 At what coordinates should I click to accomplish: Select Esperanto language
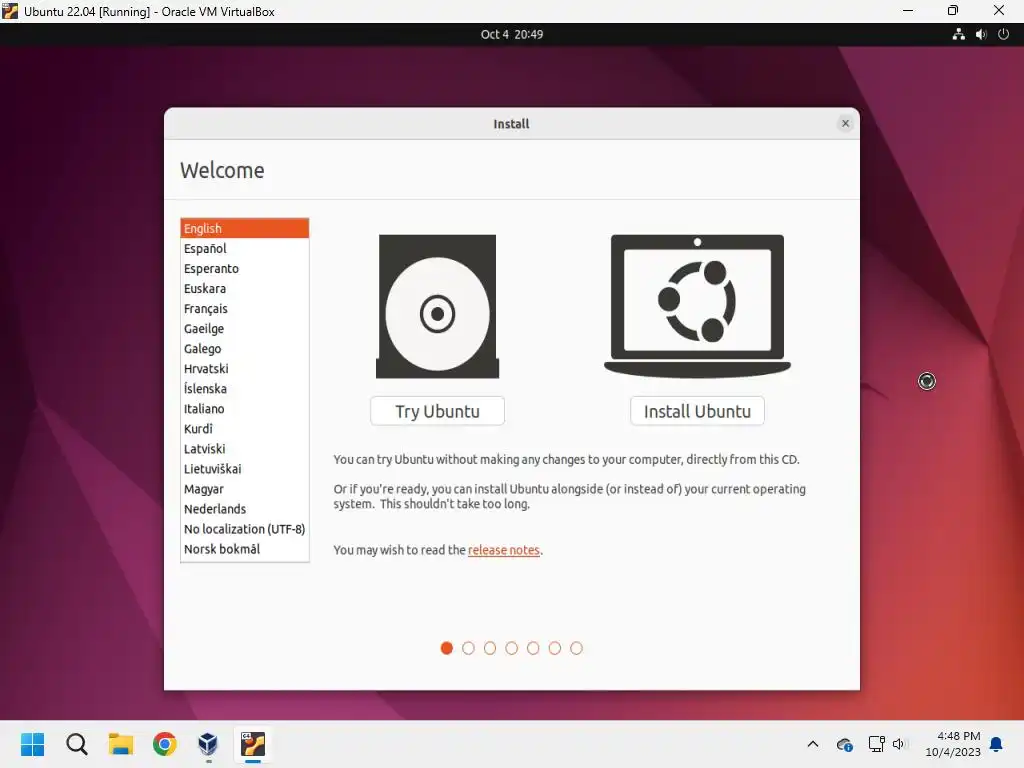[x=244, y=268]
